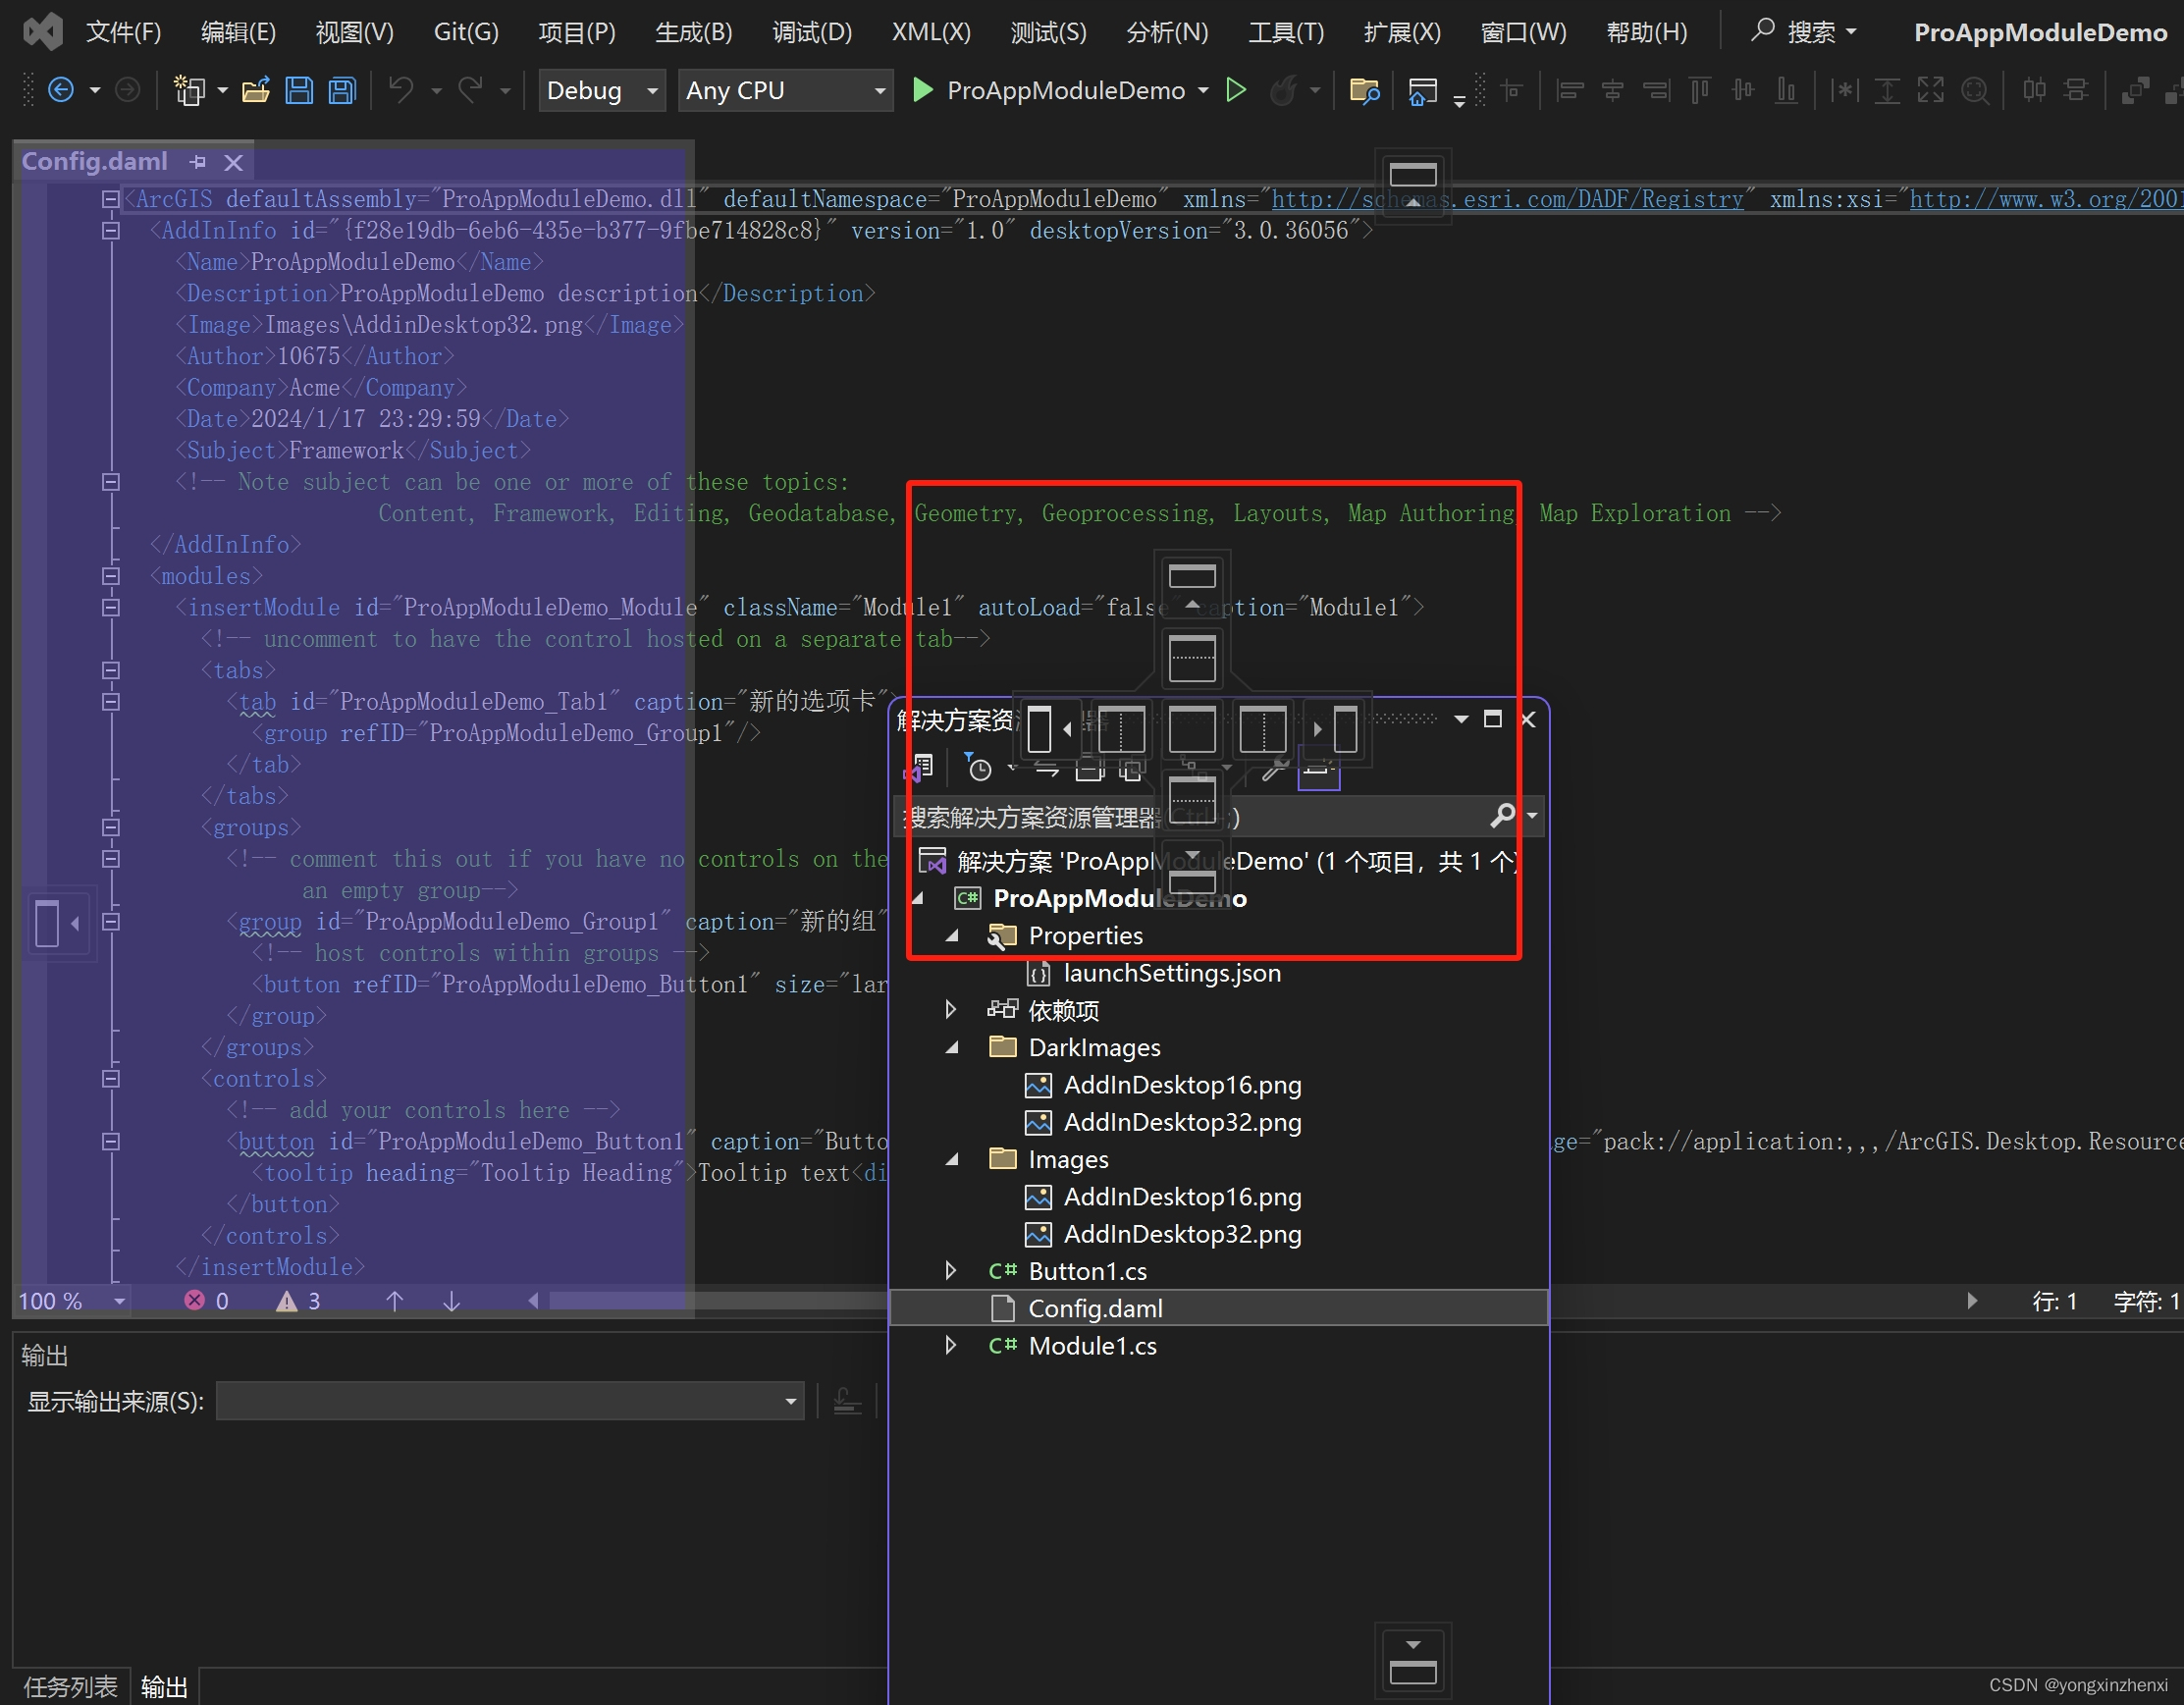Click the up arrow navigation icon
This screenshot has width=2184, height=1705.
tap(395, 1300)
